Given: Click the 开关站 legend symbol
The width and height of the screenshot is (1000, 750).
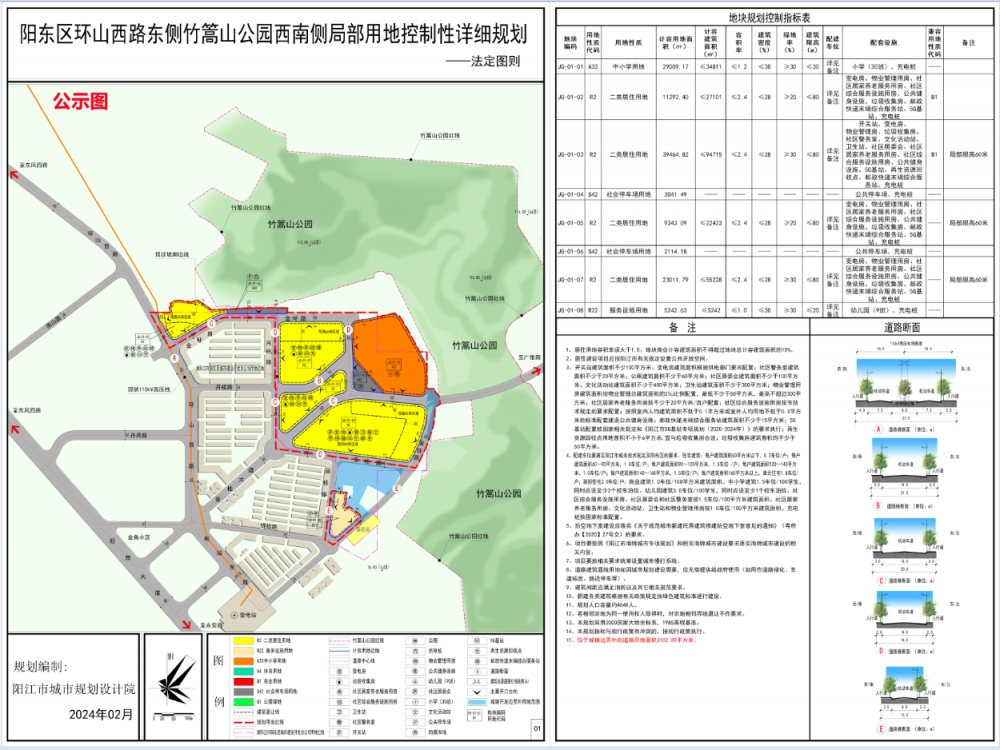Looking at the screenshot, I should click(x=339, y=732).
